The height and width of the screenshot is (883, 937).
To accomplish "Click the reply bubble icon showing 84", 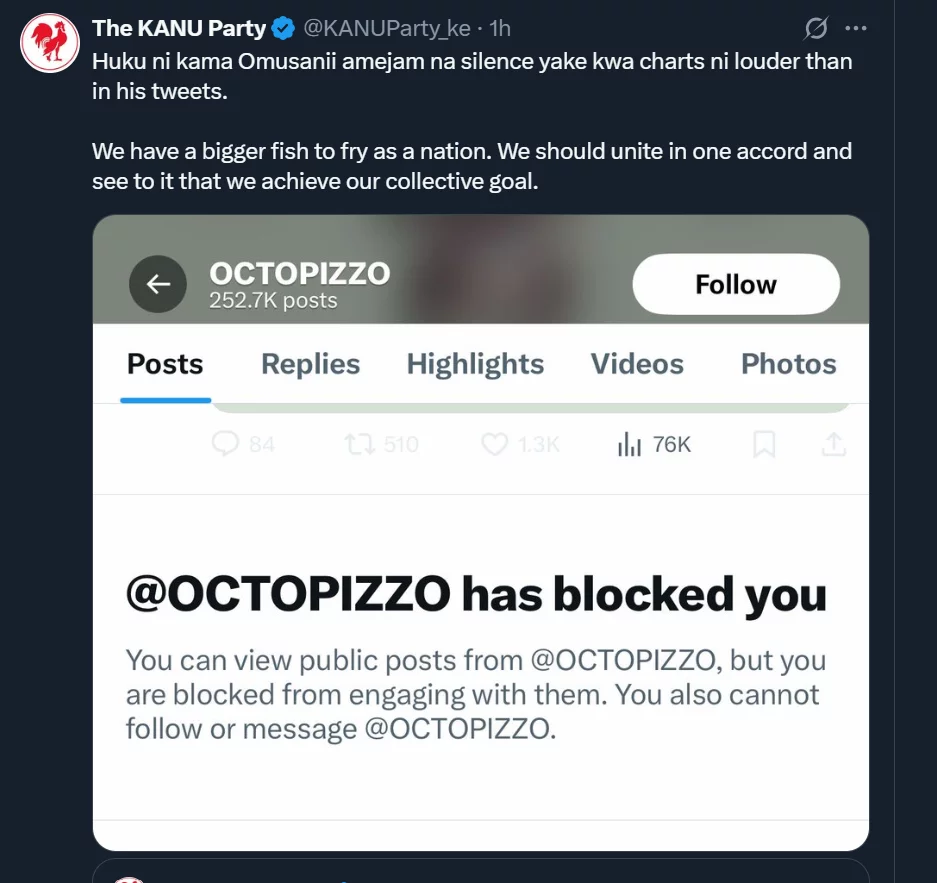I will [x=228, y=444].
